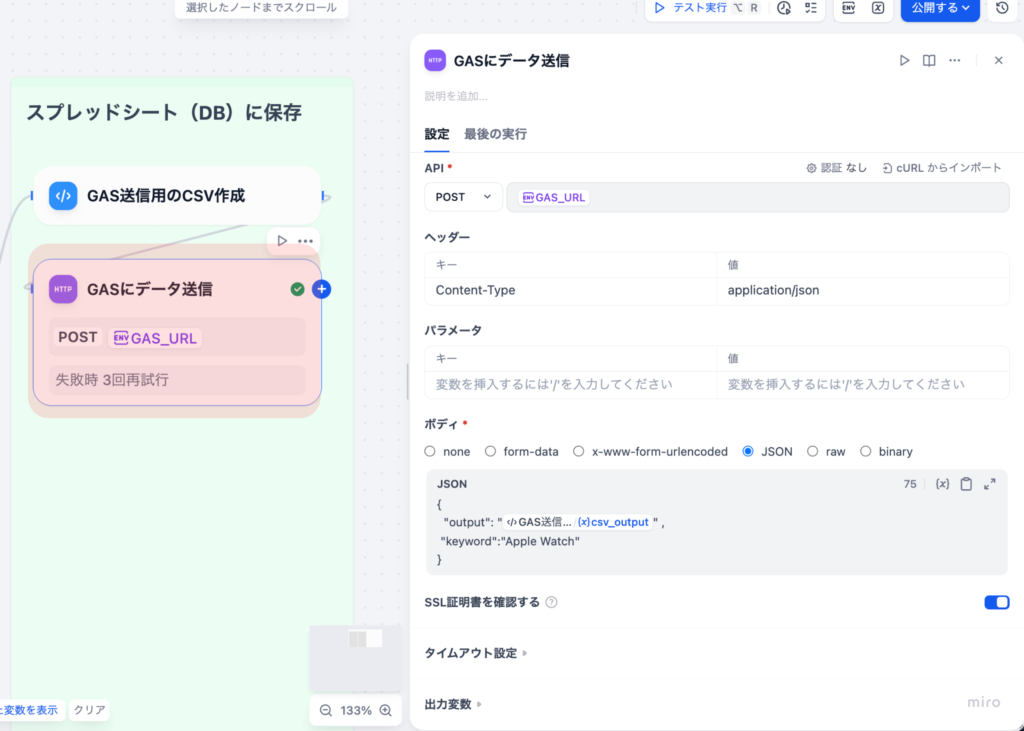Open the POST method dropdown
Viewport: 1024px width, 731px height.
pyautogui.click(x=463, y=197)
